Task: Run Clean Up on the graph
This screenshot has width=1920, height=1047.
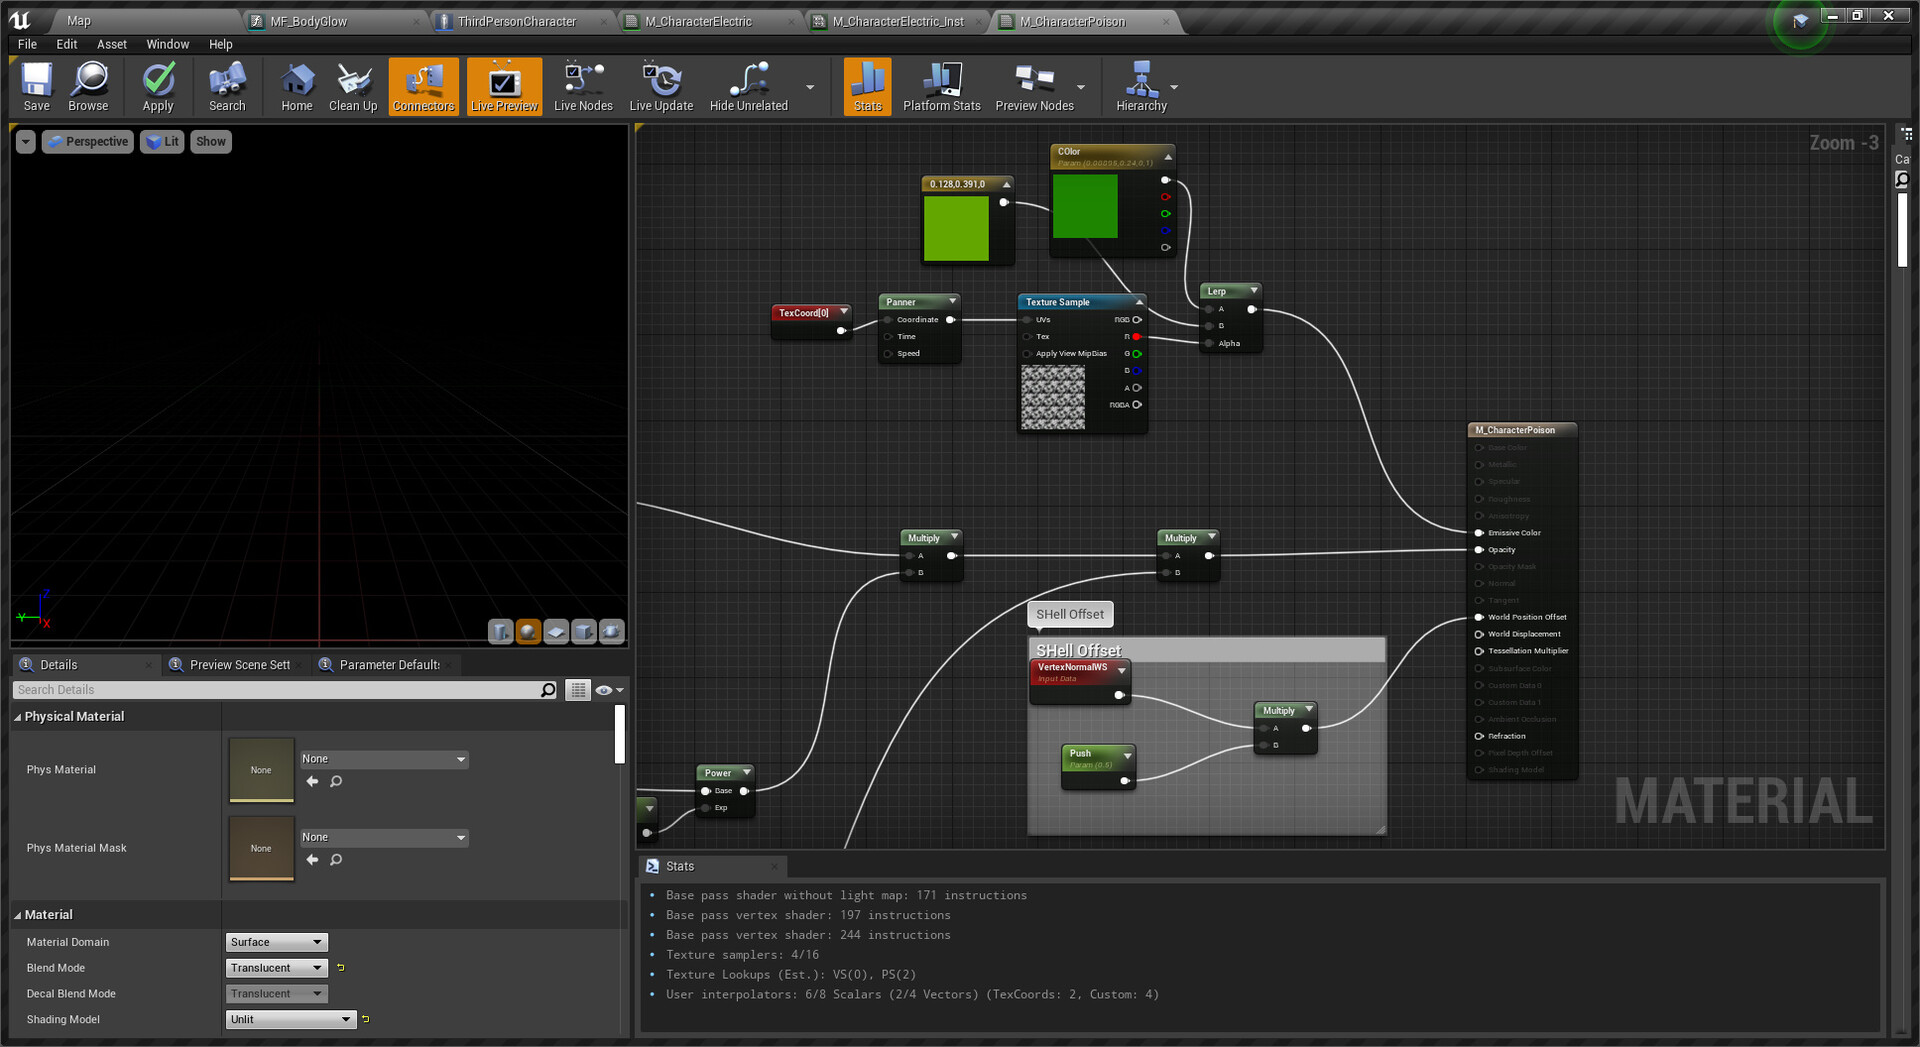Action: (353, 86)
